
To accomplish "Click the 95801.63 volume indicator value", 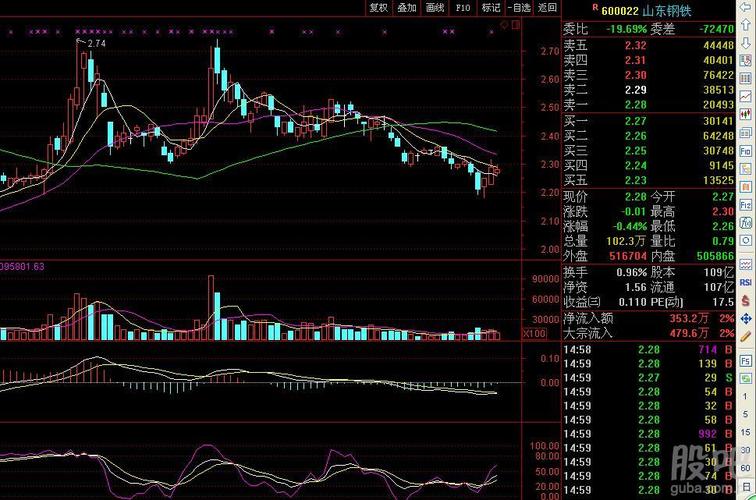I will 22,267.
